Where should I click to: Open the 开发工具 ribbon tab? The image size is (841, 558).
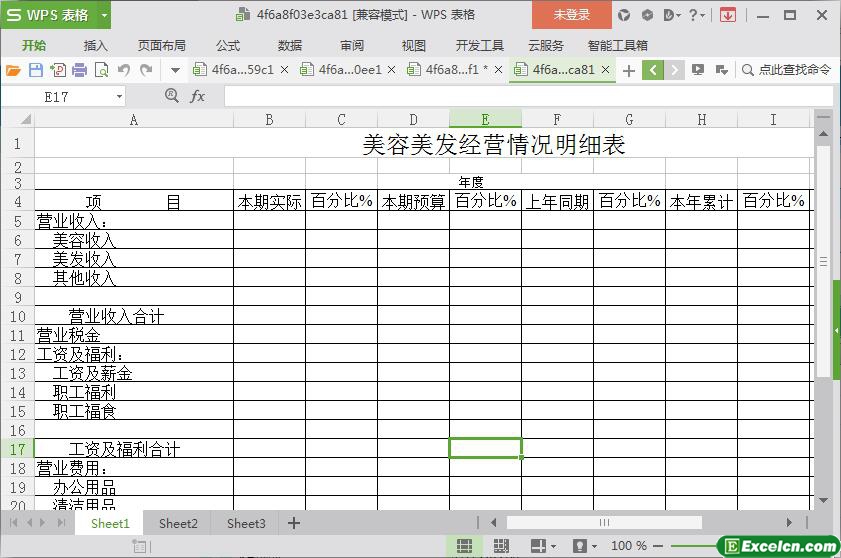pyautogui.click(x=479, y=46)
